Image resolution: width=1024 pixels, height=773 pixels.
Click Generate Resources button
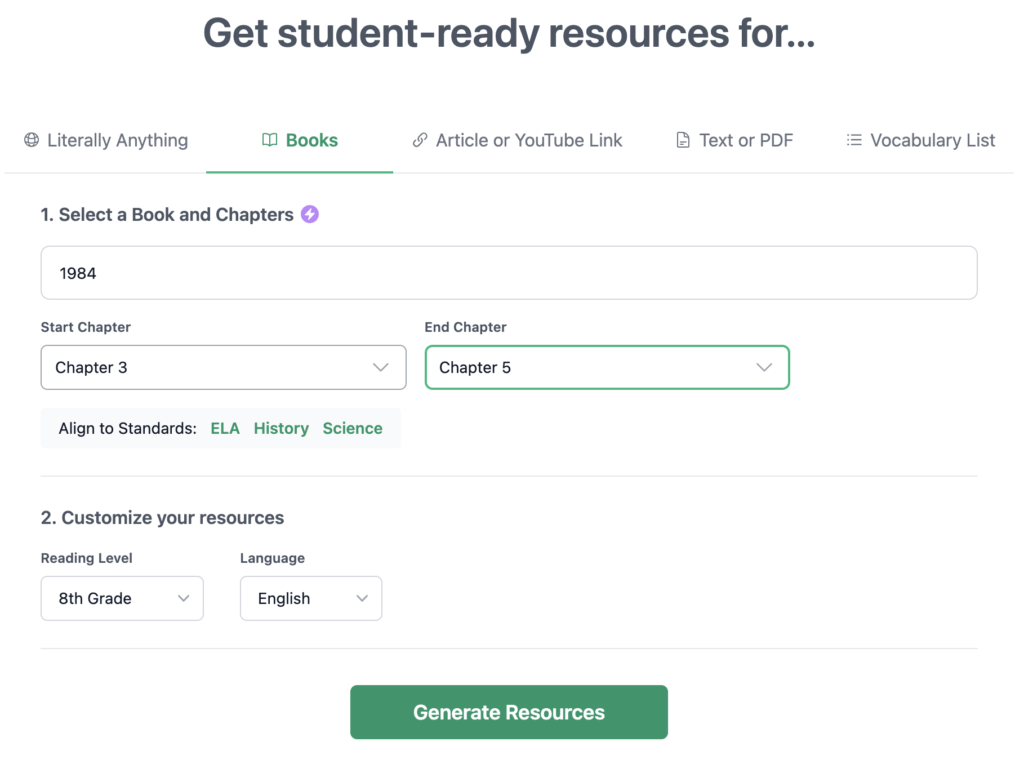(x=509, y=712)
